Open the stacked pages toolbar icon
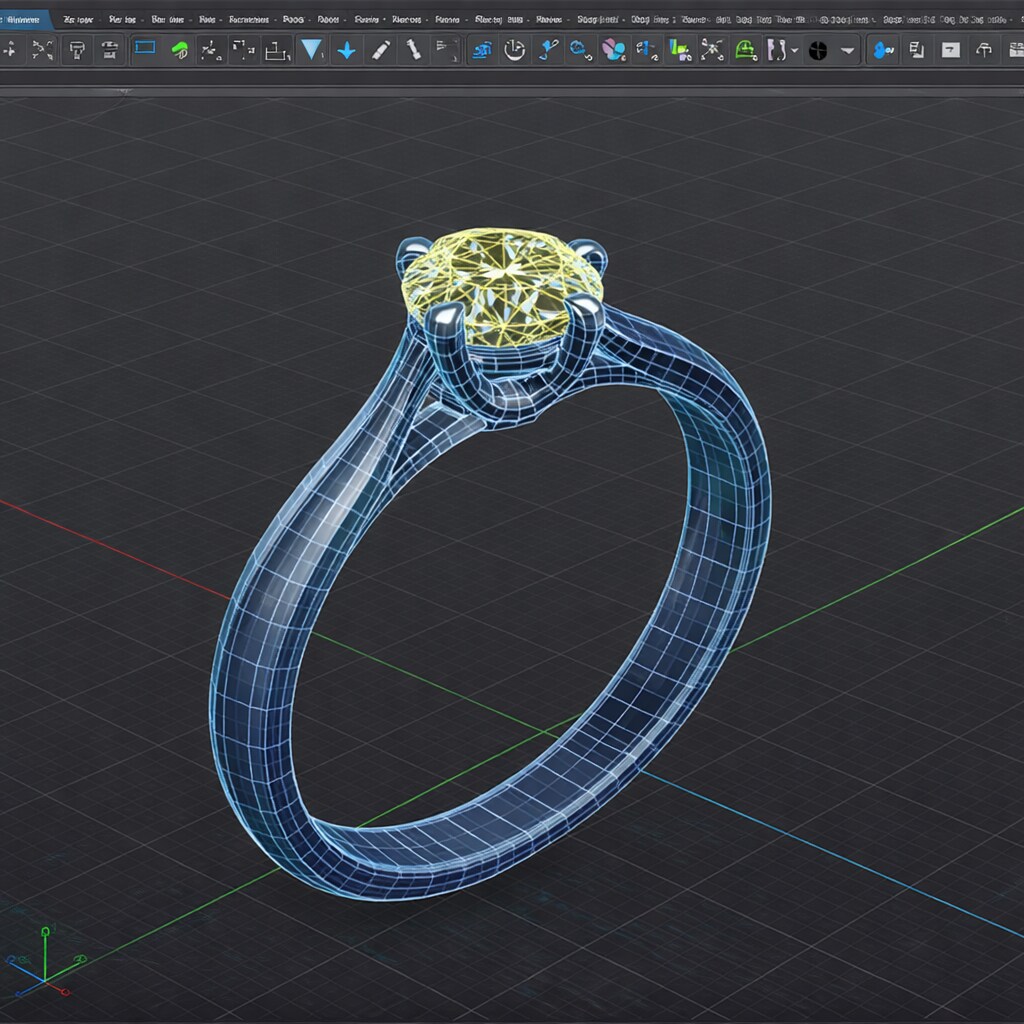The height and width of the screenshot is (1024, 1024). click(917, 50)
